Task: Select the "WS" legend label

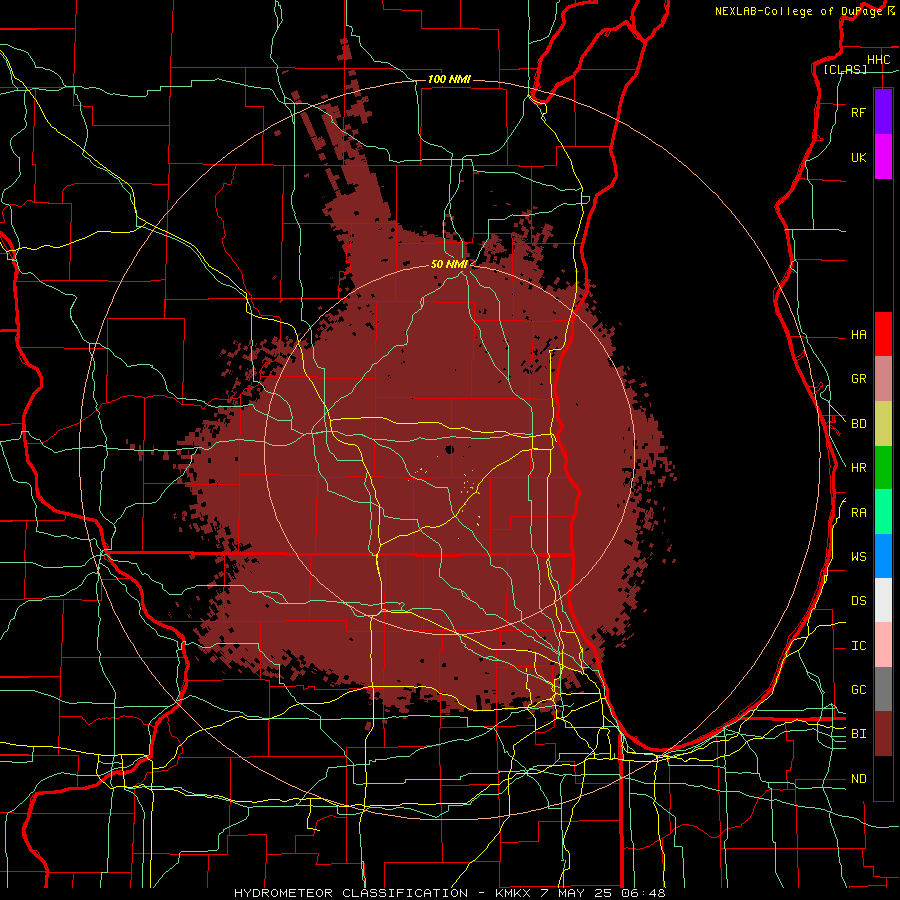Action: click(x=858, y=557)
